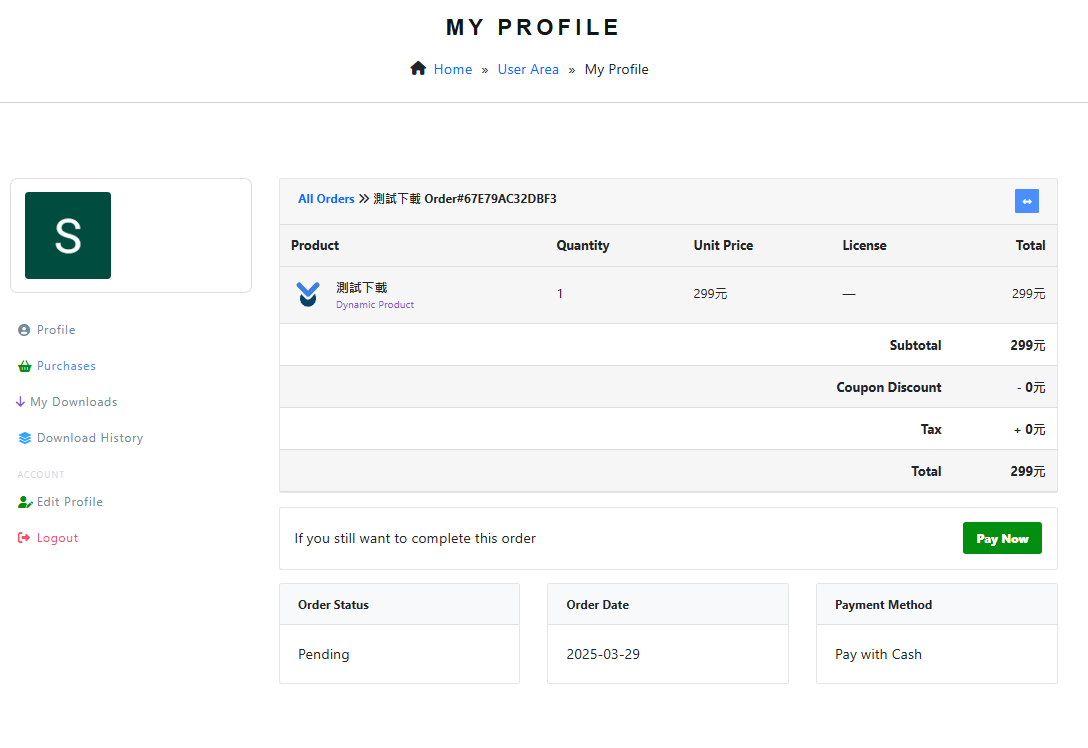This screenshot has height=748, width=1088.
Task: Click the Purchases basket icon
Action: coord(24,366)
